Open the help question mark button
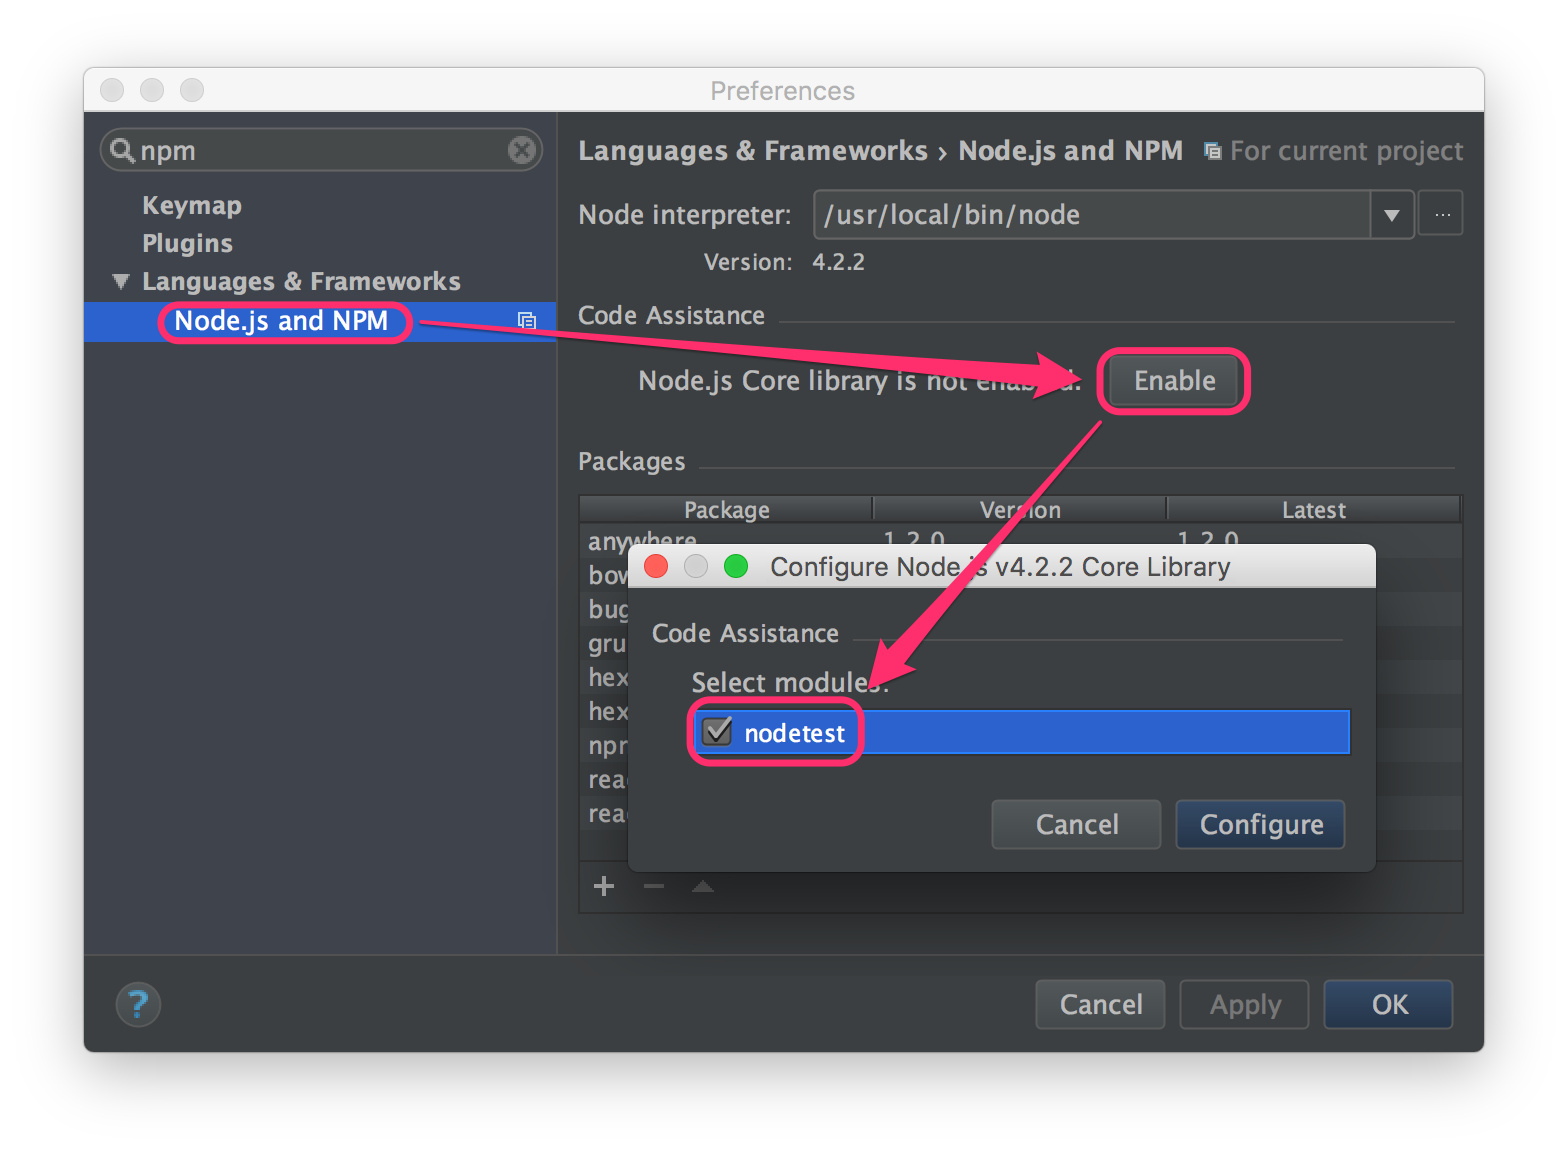Viewport: 1568px width, 1152px height. tap(138, 1004)
